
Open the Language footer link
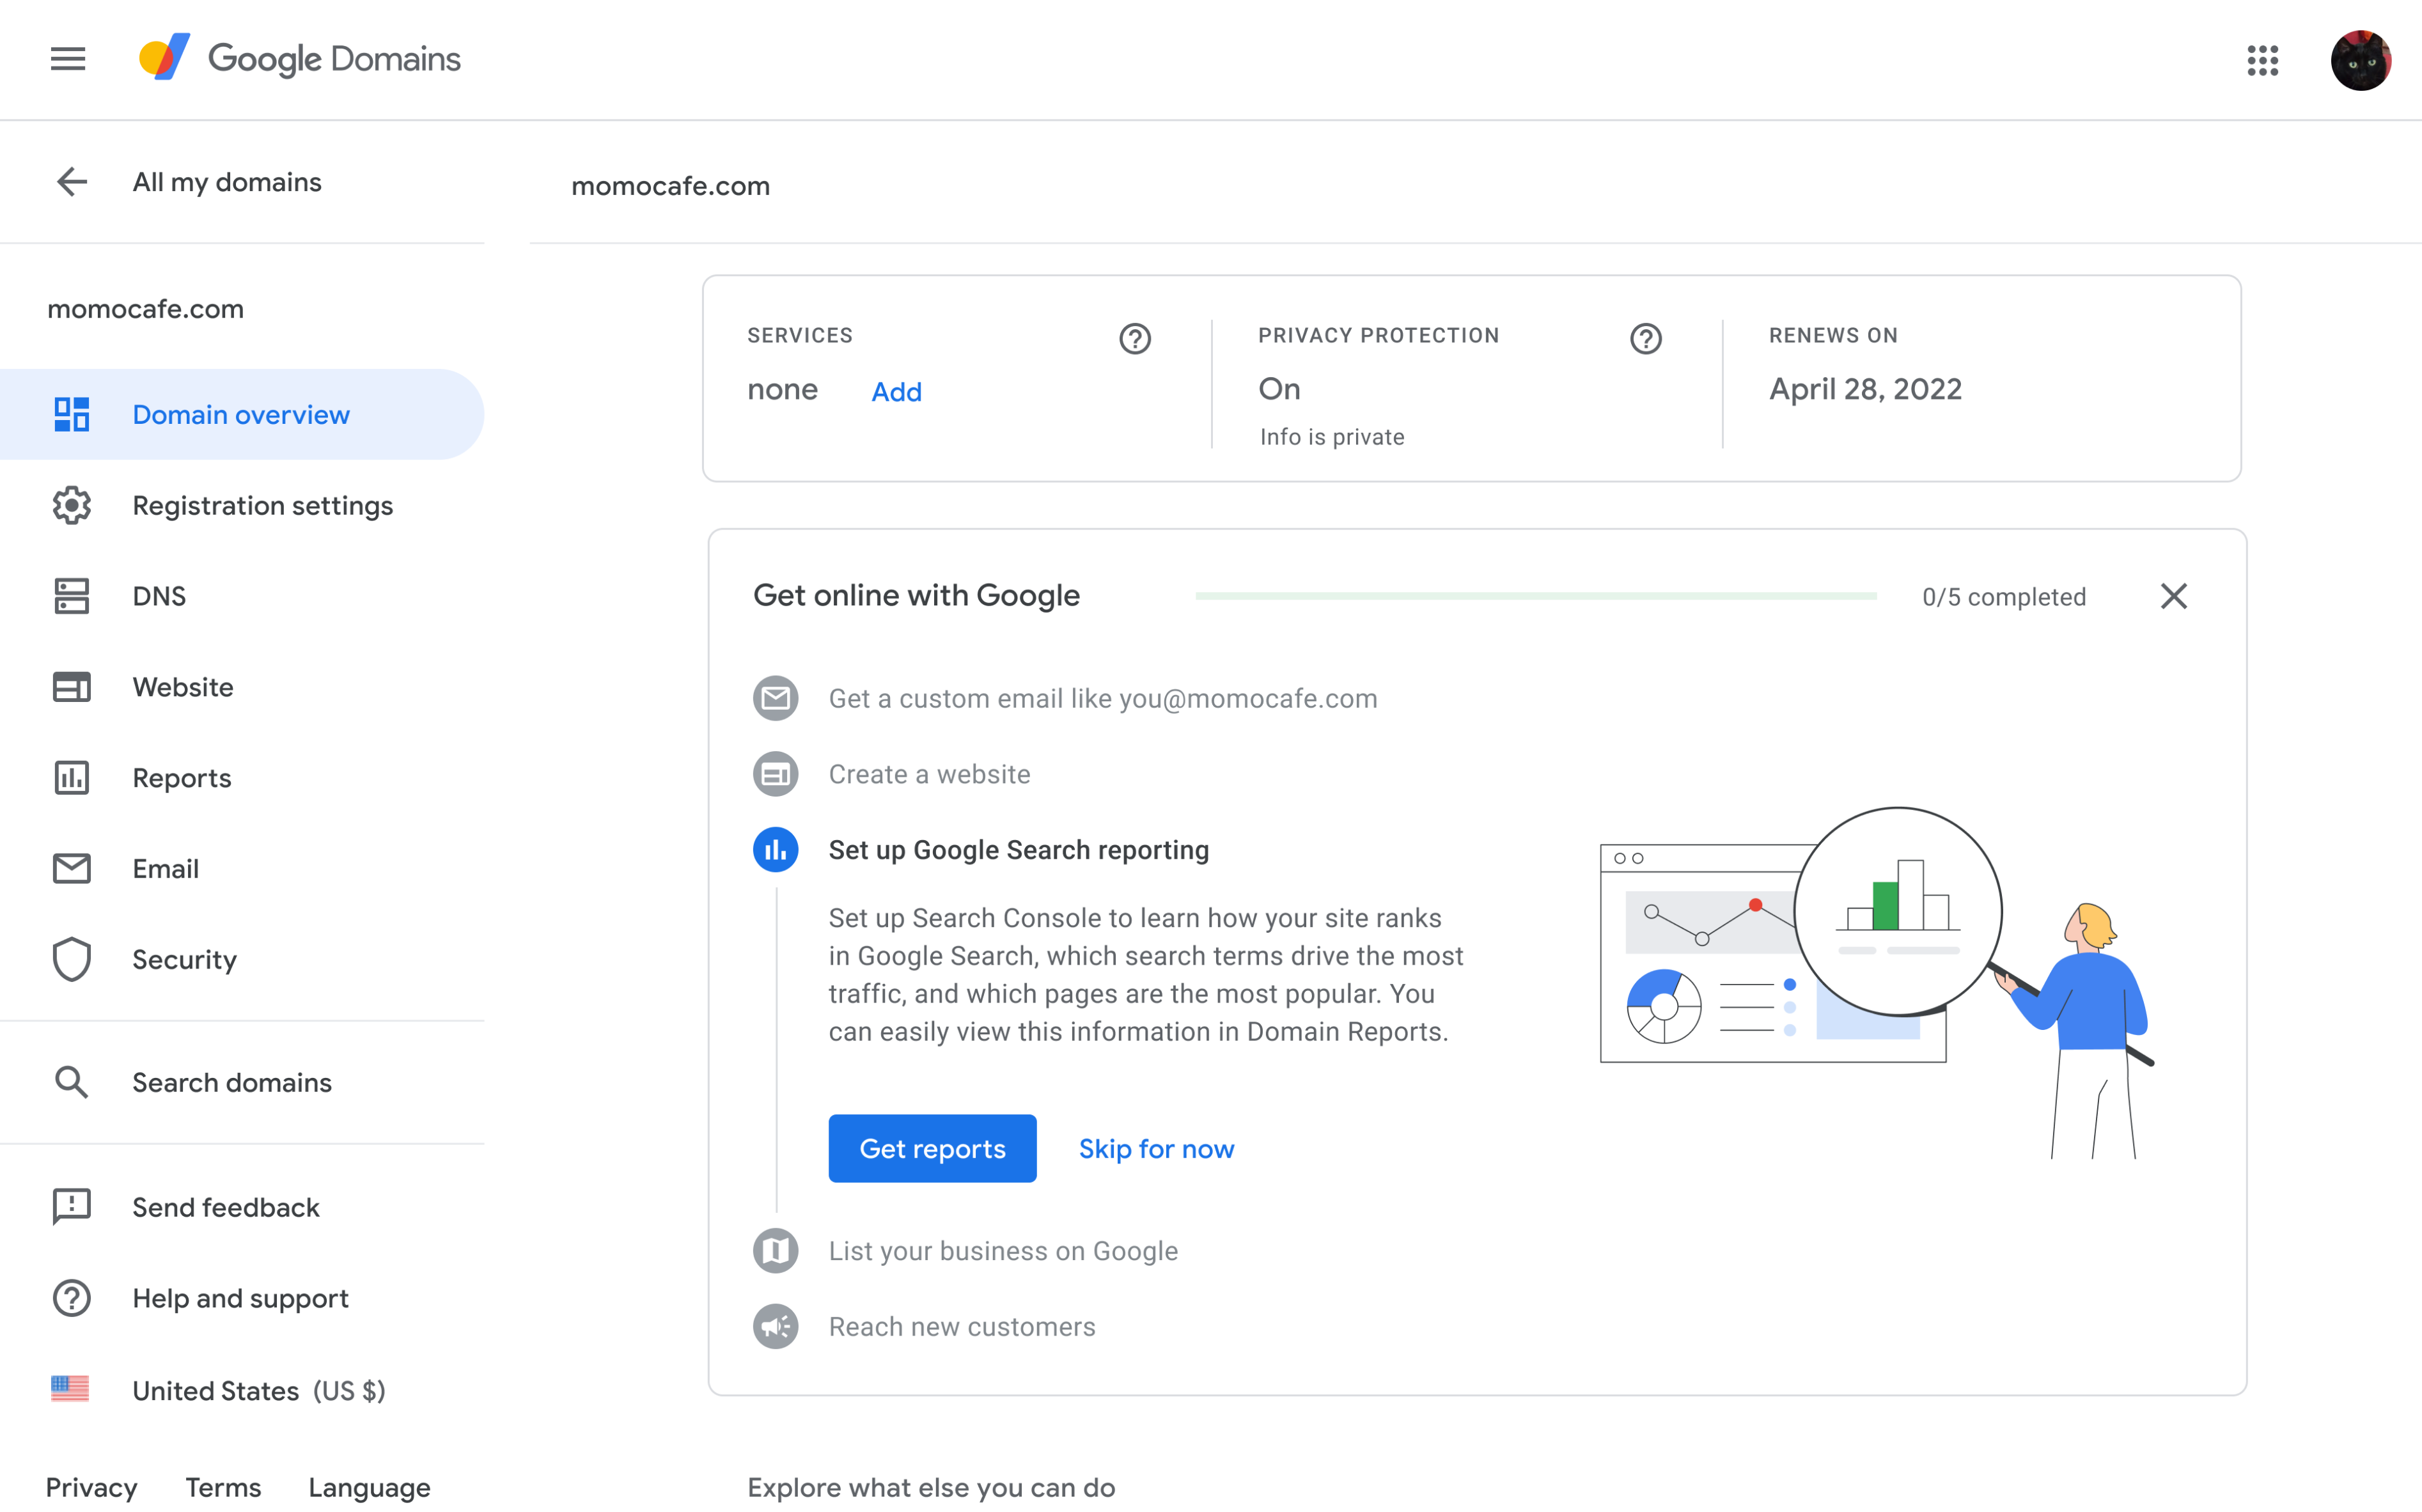369,1487
